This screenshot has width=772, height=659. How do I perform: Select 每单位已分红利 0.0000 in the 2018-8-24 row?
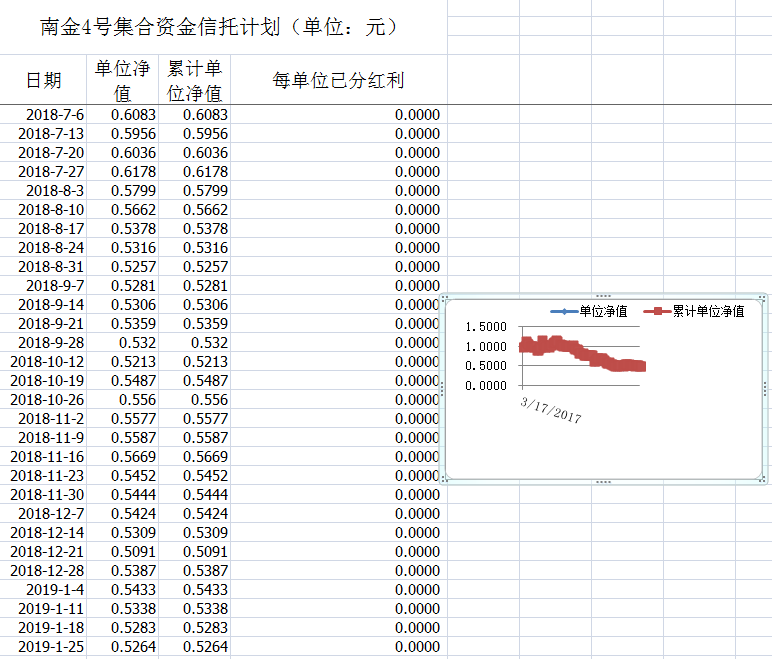[x=339, y=248]
